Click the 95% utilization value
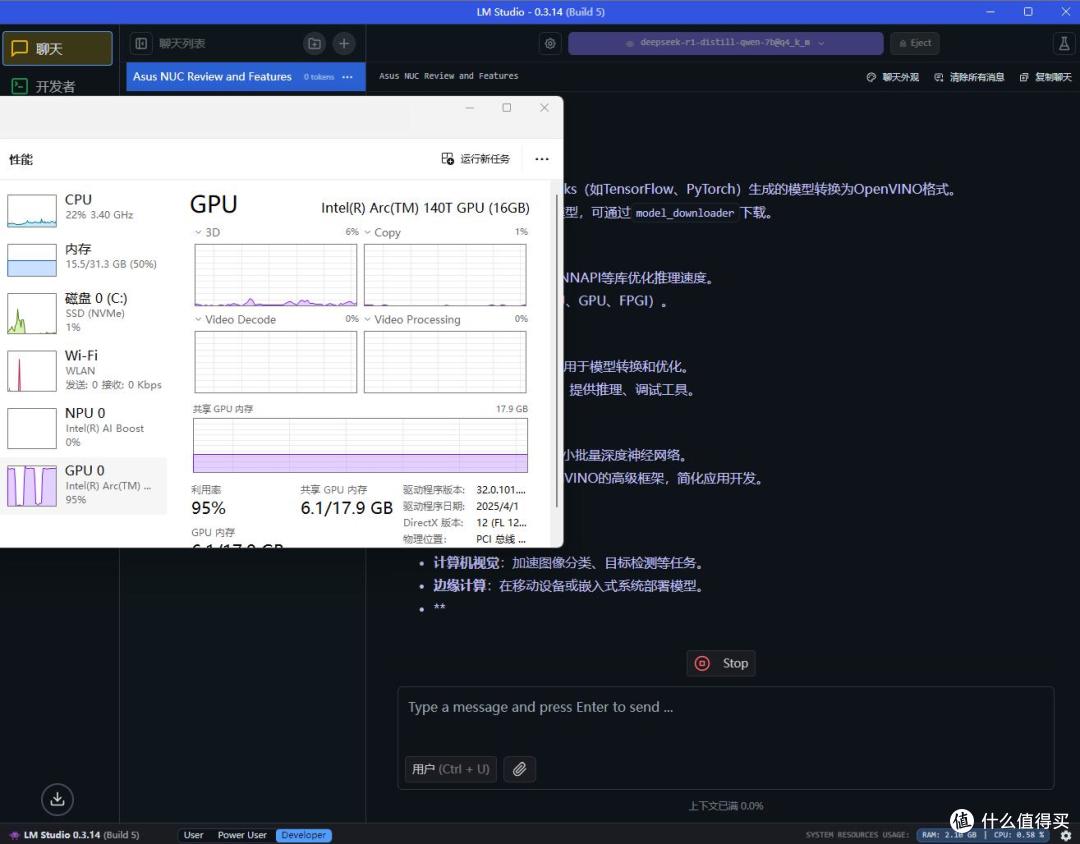The width and height of the screenshot is (1080, 844). point(209,508)
